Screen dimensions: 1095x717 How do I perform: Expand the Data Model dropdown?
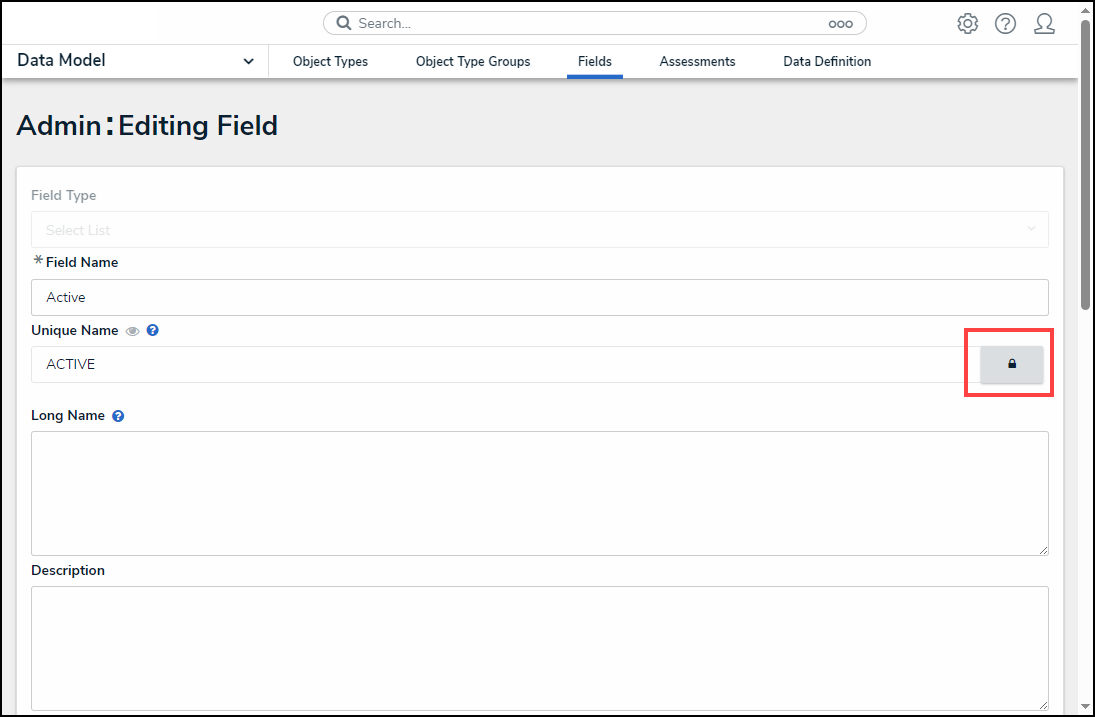(248, 61)
